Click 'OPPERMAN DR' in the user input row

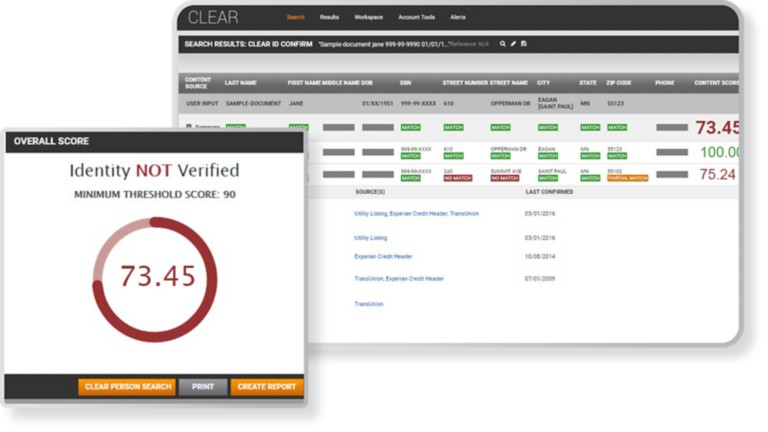click(510, 103)
